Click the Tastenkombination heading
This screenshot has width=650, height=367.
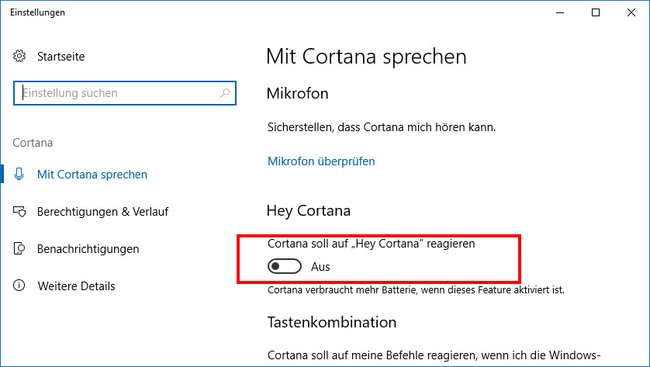coord(332,322)
